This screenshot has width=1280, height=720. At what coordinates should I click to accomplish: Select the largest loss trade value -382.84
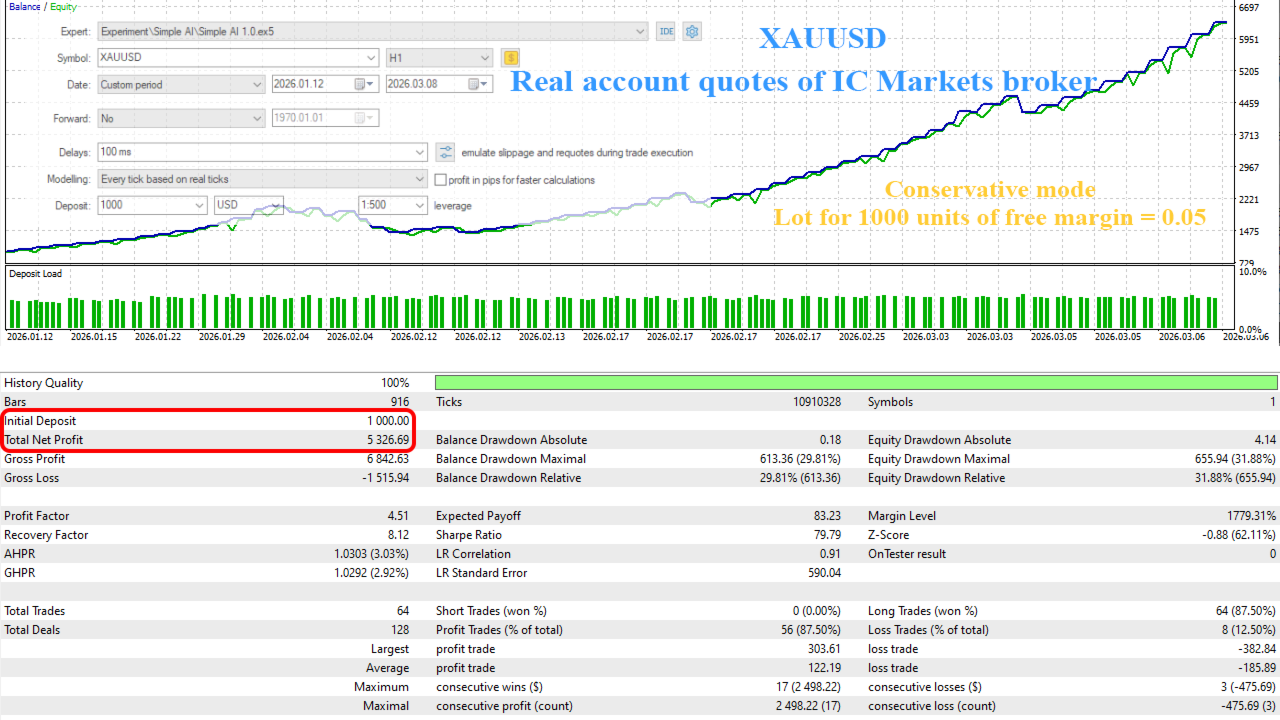[1258, 649]
